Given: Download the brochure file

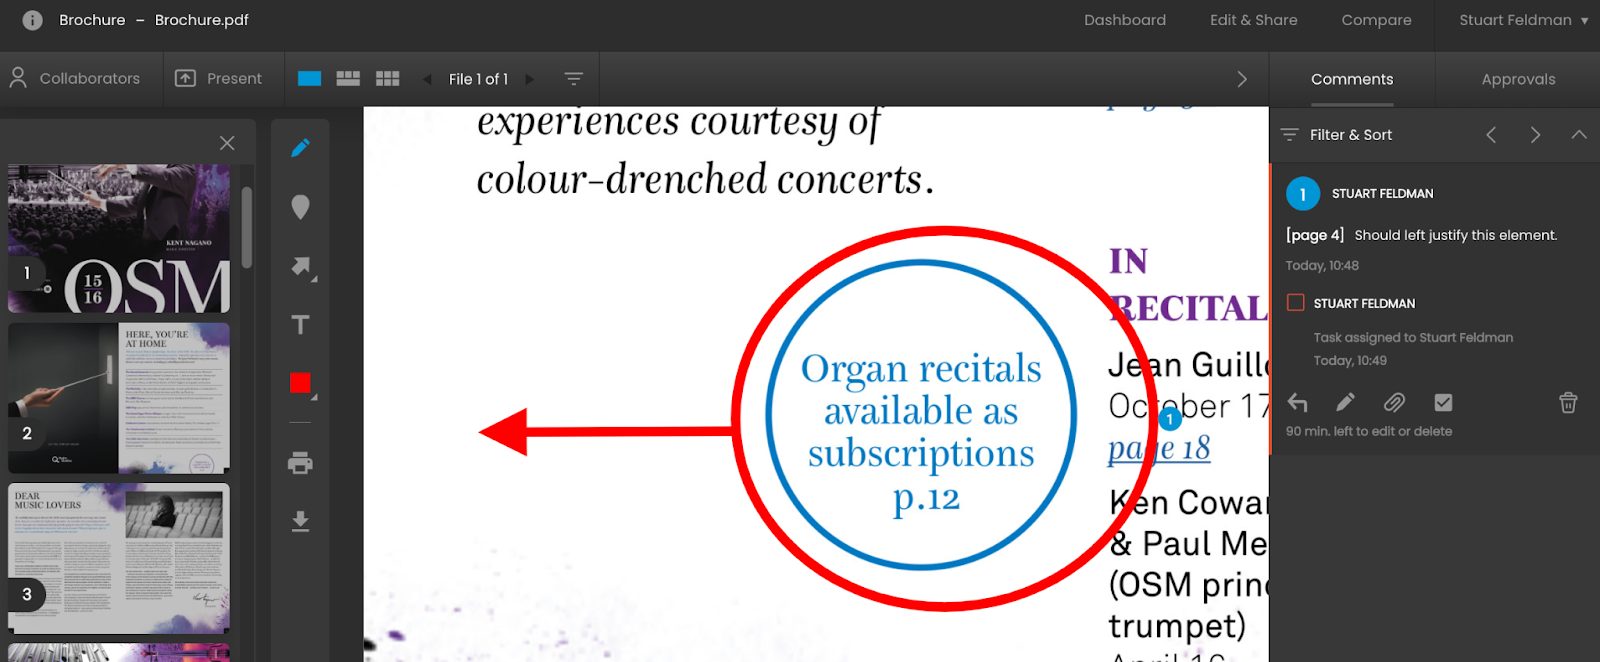Looking at the screenshot, I should pyautogui.click(x=300, y=521).
